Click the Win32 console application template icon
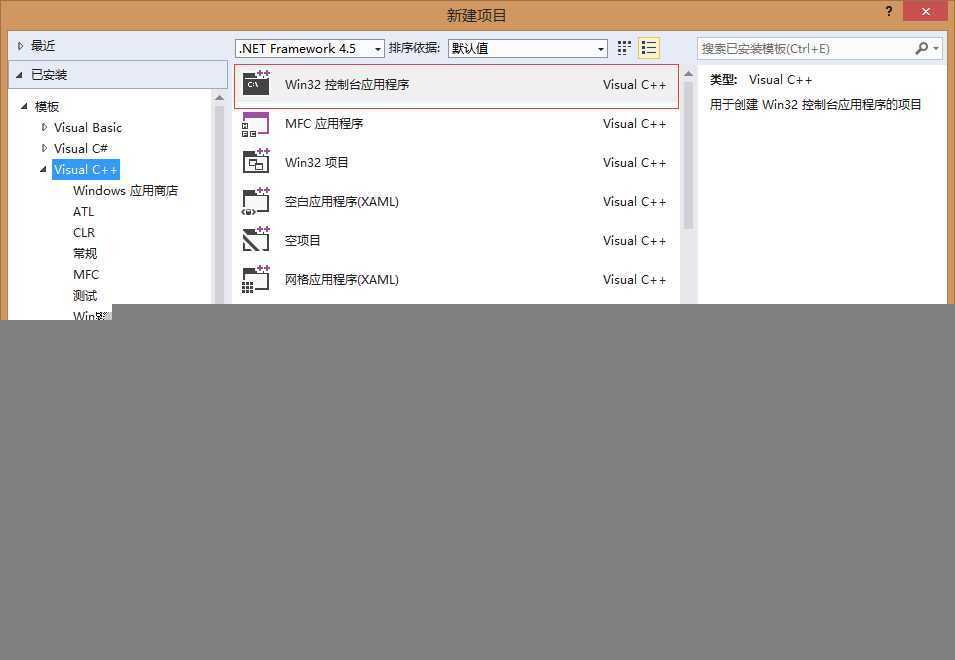This screenshot has height=660, width=955. pos(256,83)
